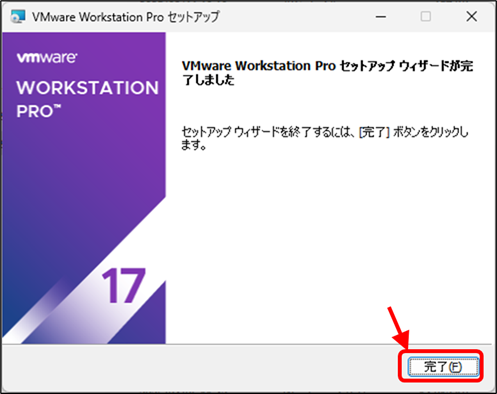Click the gray footer area beside Finish

(200, 368)
